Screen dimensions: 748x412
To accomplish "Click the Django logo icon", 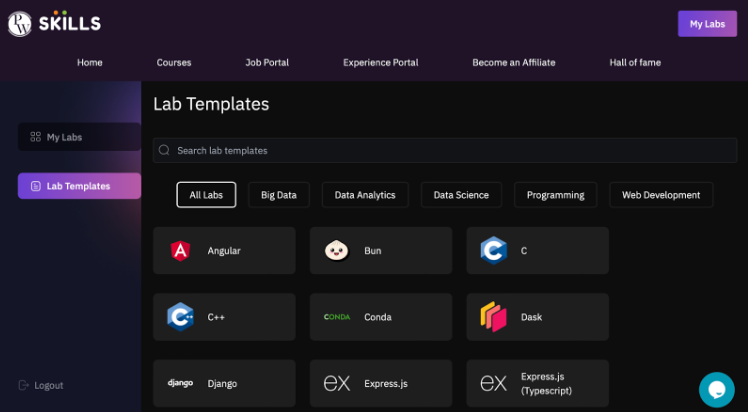I will click(180, 383).
